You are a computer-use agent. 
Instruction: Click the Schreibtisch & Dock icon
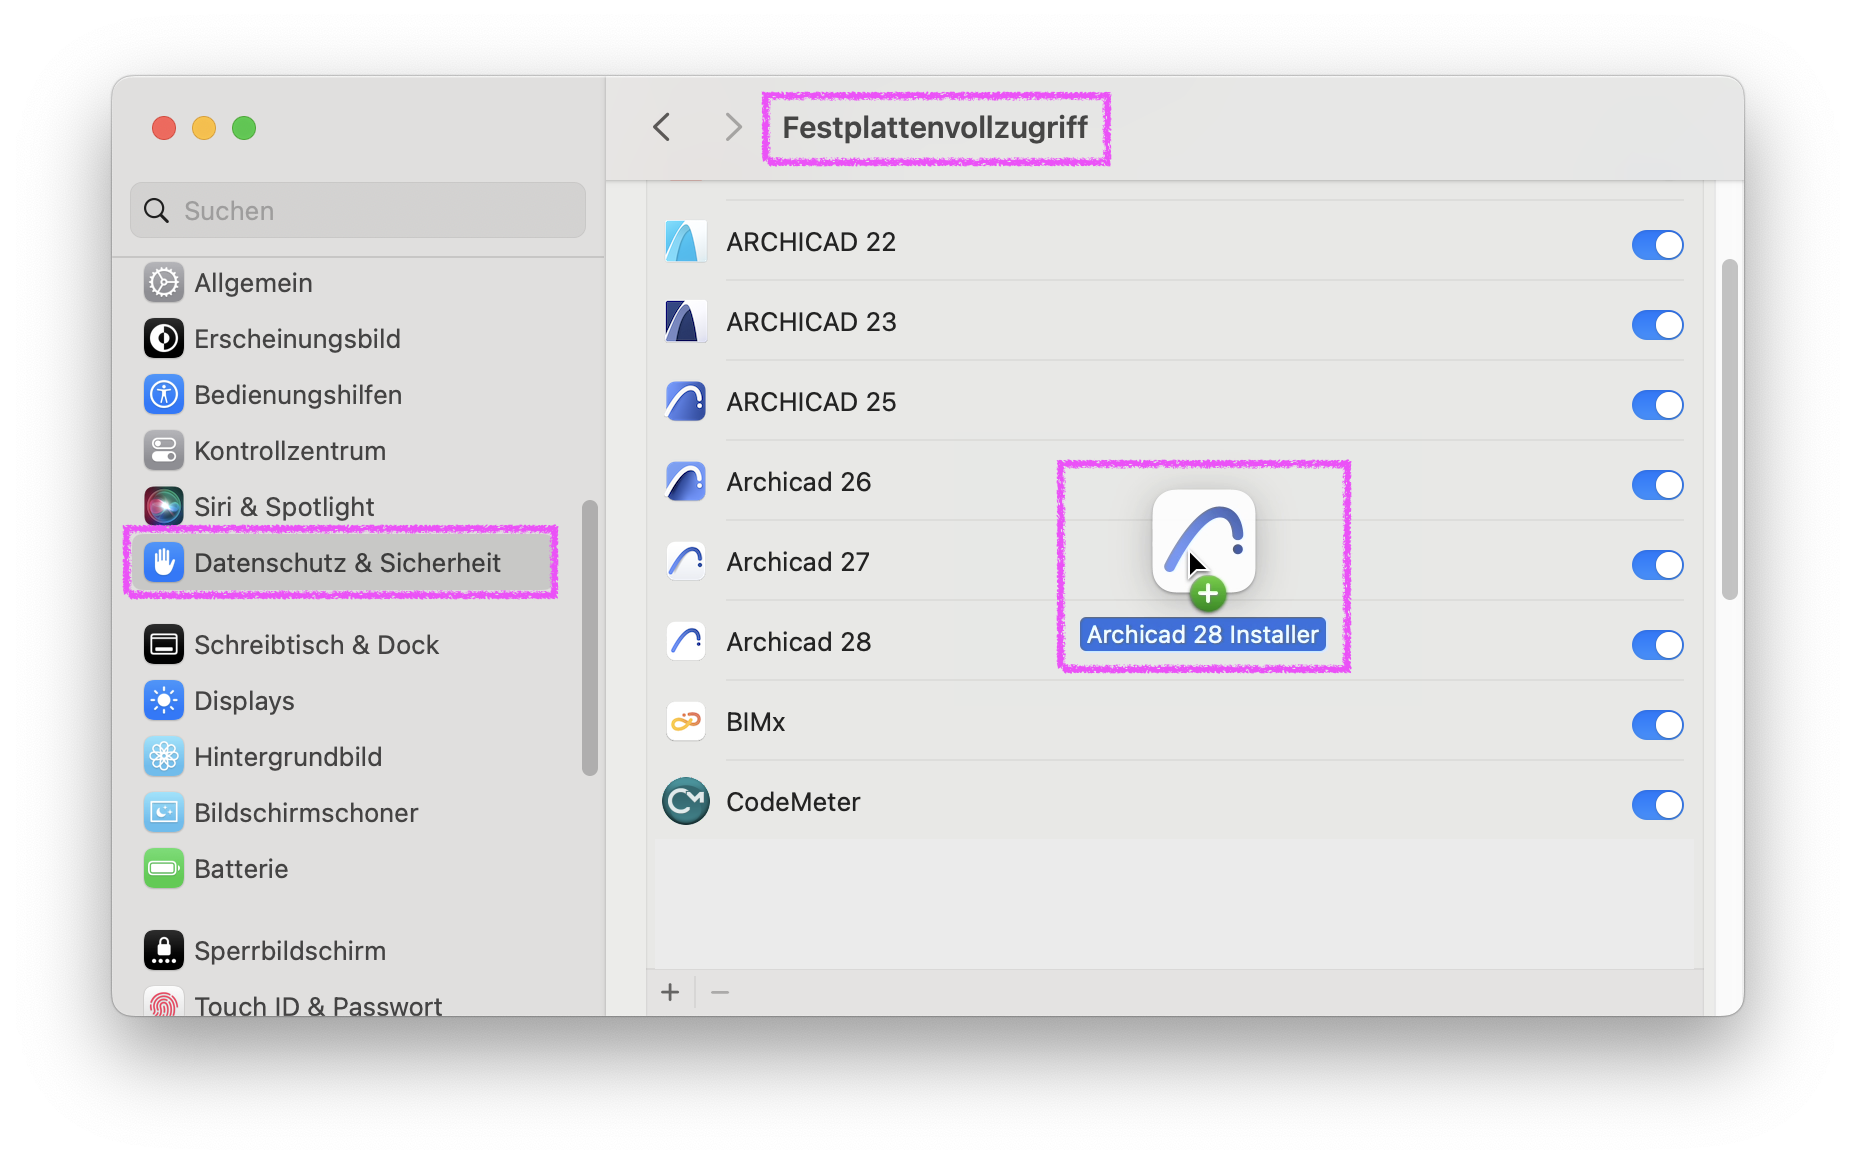click(x=164, y=645)
